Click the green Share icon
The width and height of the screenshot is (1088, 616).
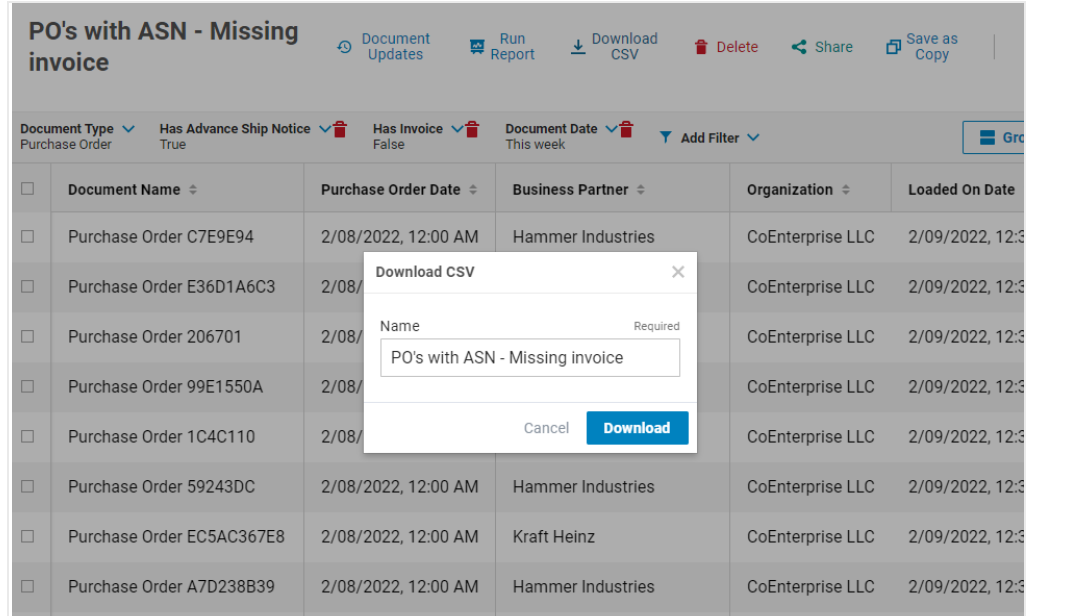tap(799, 46)
